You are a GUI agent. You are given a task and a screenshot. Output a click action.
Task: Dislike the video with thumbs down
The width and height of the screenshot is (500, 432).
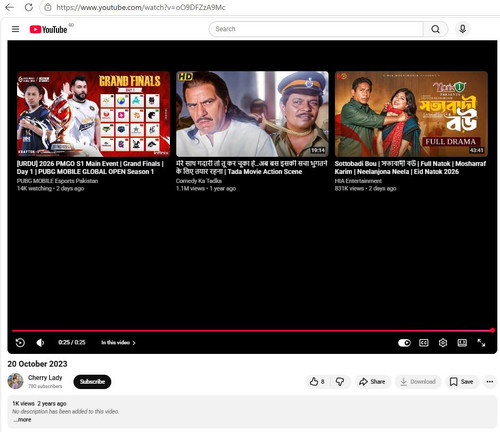340,382
